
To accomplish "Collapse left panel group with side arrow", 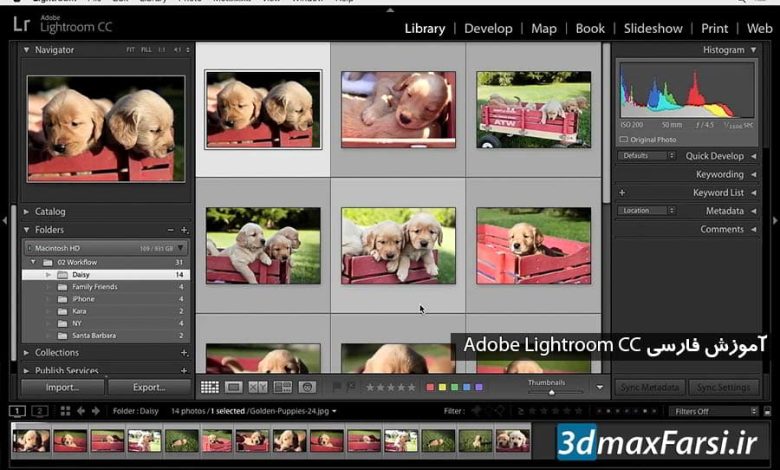I will pyautogui.click(x=4, y=220).
